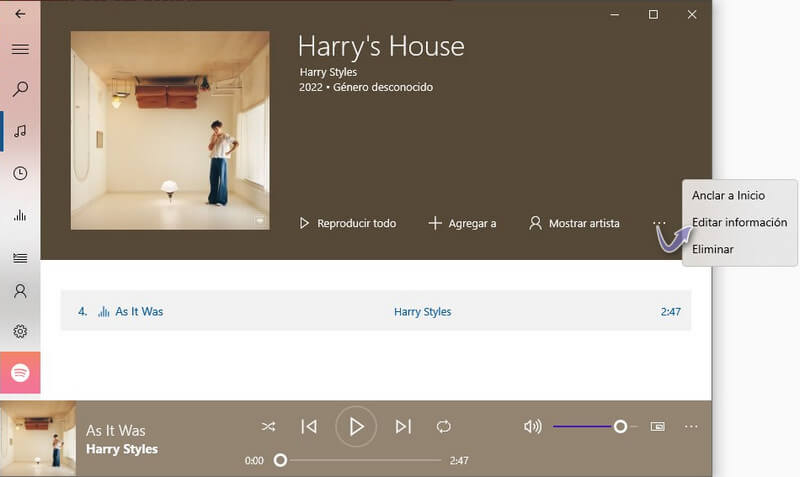This screenshot has height=477, width=800.
Task: Click Mostrar artista button
Action: (574, 223)
